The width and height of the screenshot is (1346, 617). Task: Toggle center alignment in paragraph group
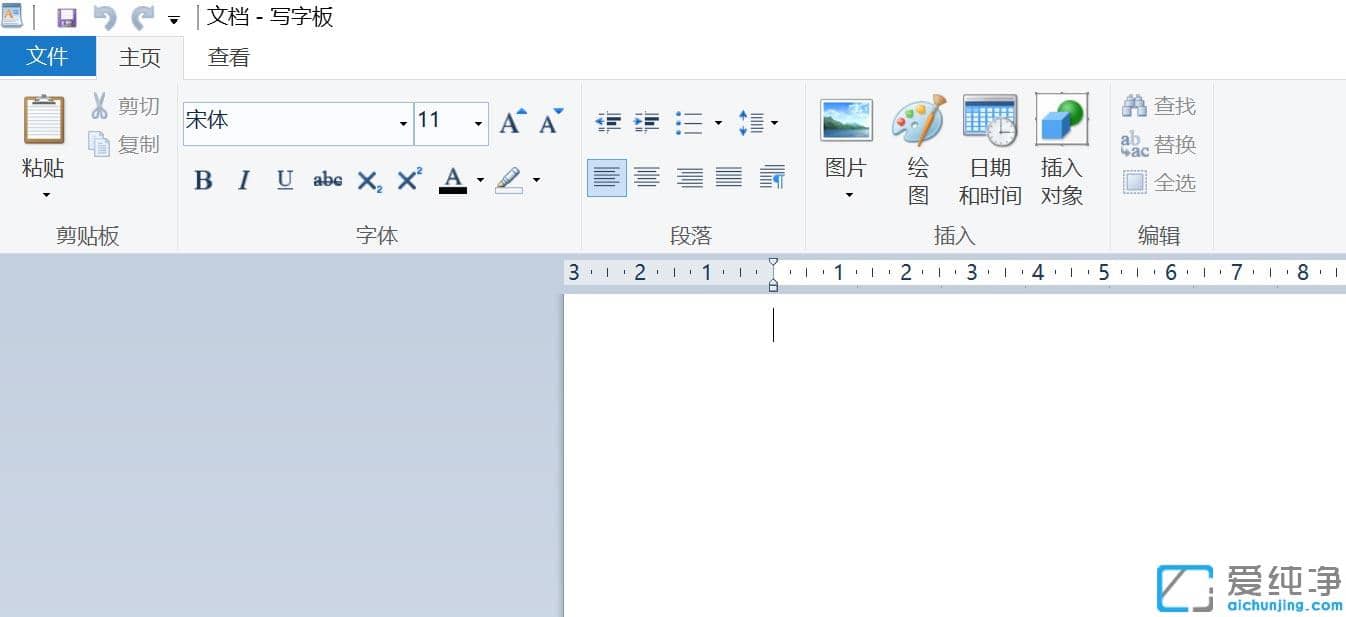pos(647,177)
